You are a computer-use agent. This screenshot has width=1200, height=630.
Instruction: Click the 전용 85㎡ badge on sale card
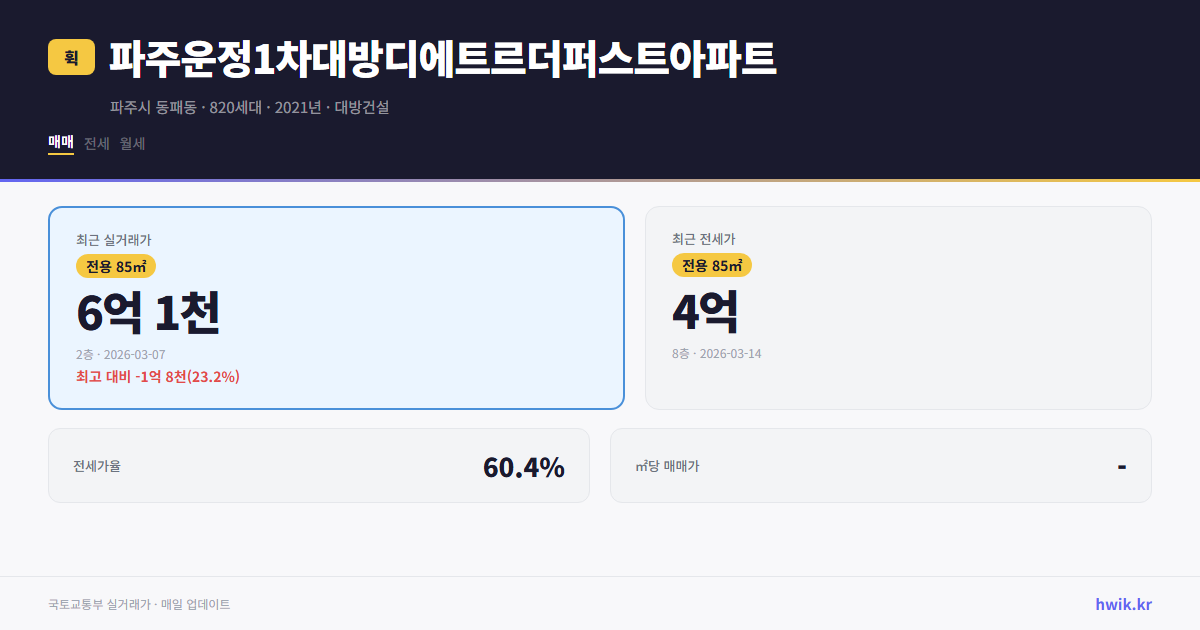point(114,266)
